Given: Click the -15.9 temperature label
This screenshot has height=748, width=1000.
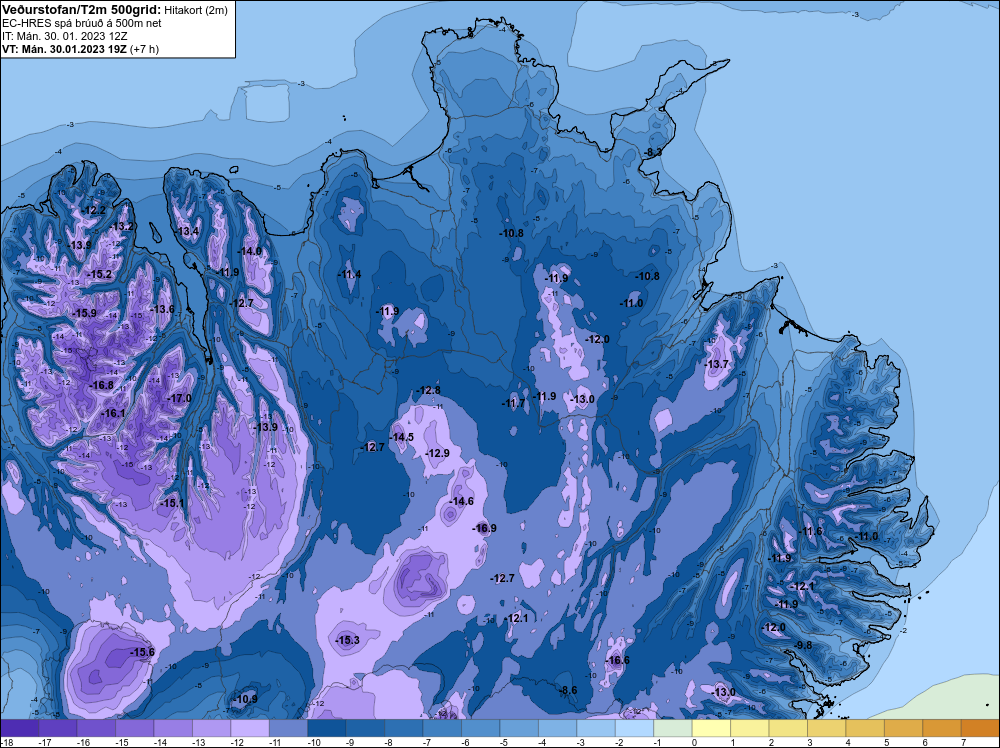Looking at the screenshot, I should tap(85, 313).
